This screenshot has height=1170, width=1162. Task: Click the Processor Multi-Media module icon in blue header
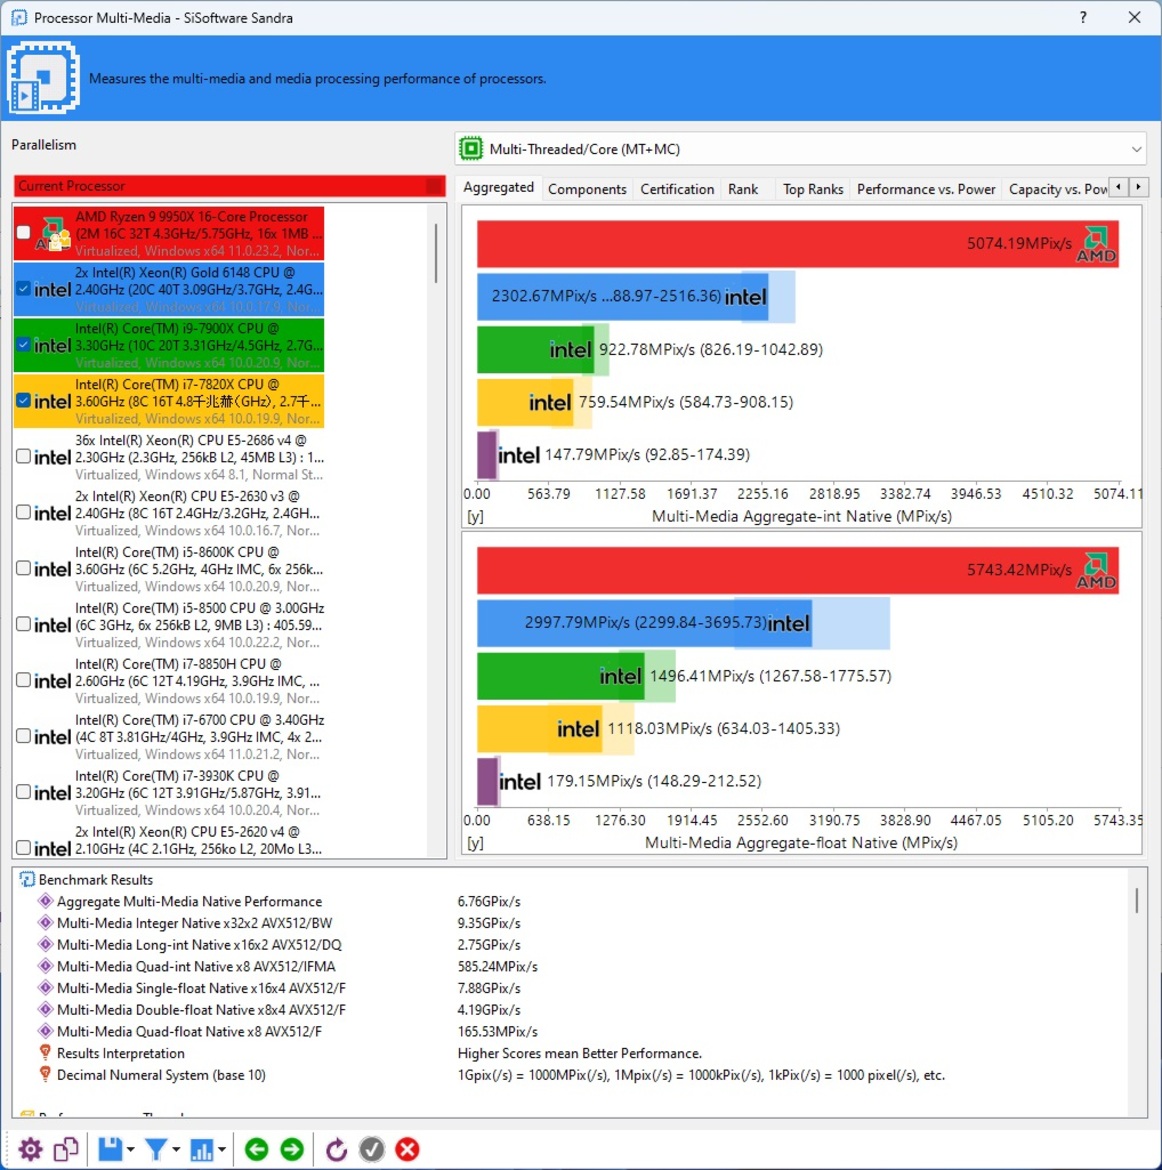point(43,78)
